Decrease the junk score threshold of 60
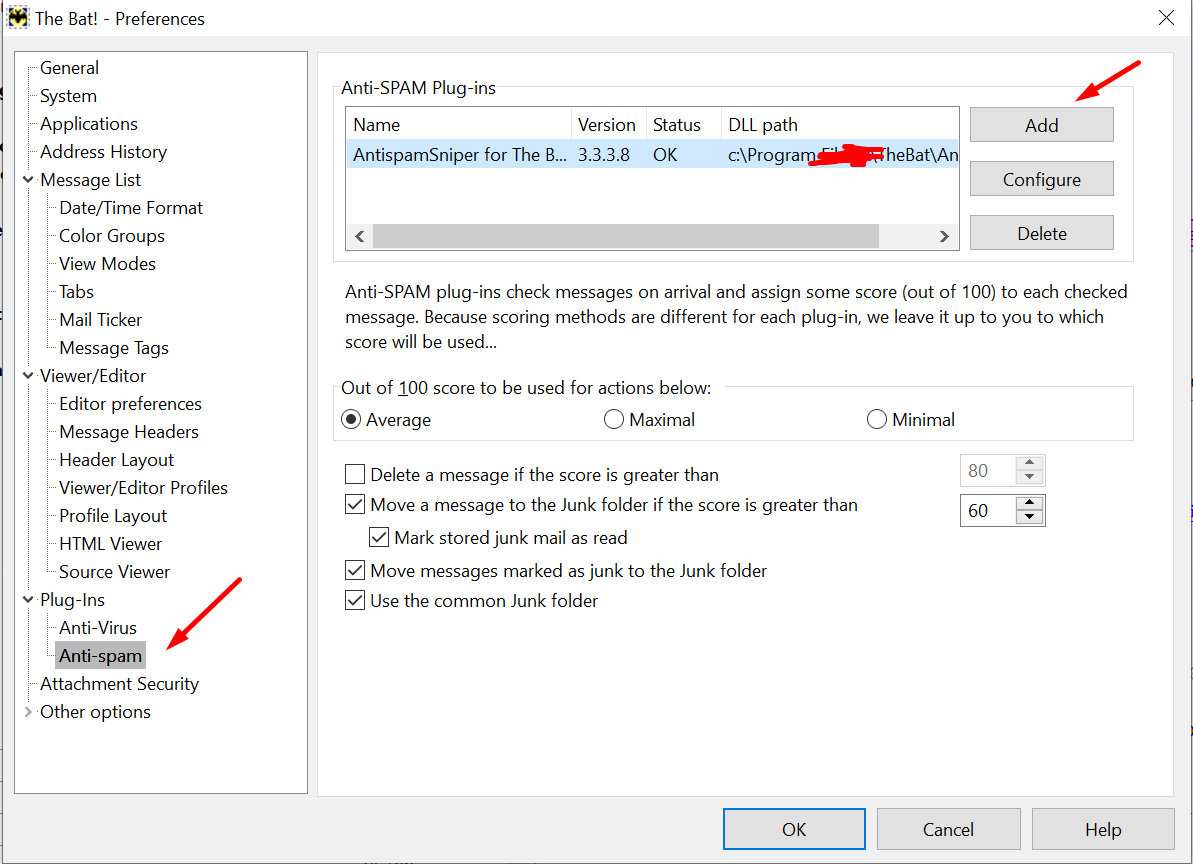This screenshot has width=1193, height=864. click(1029, 517)
